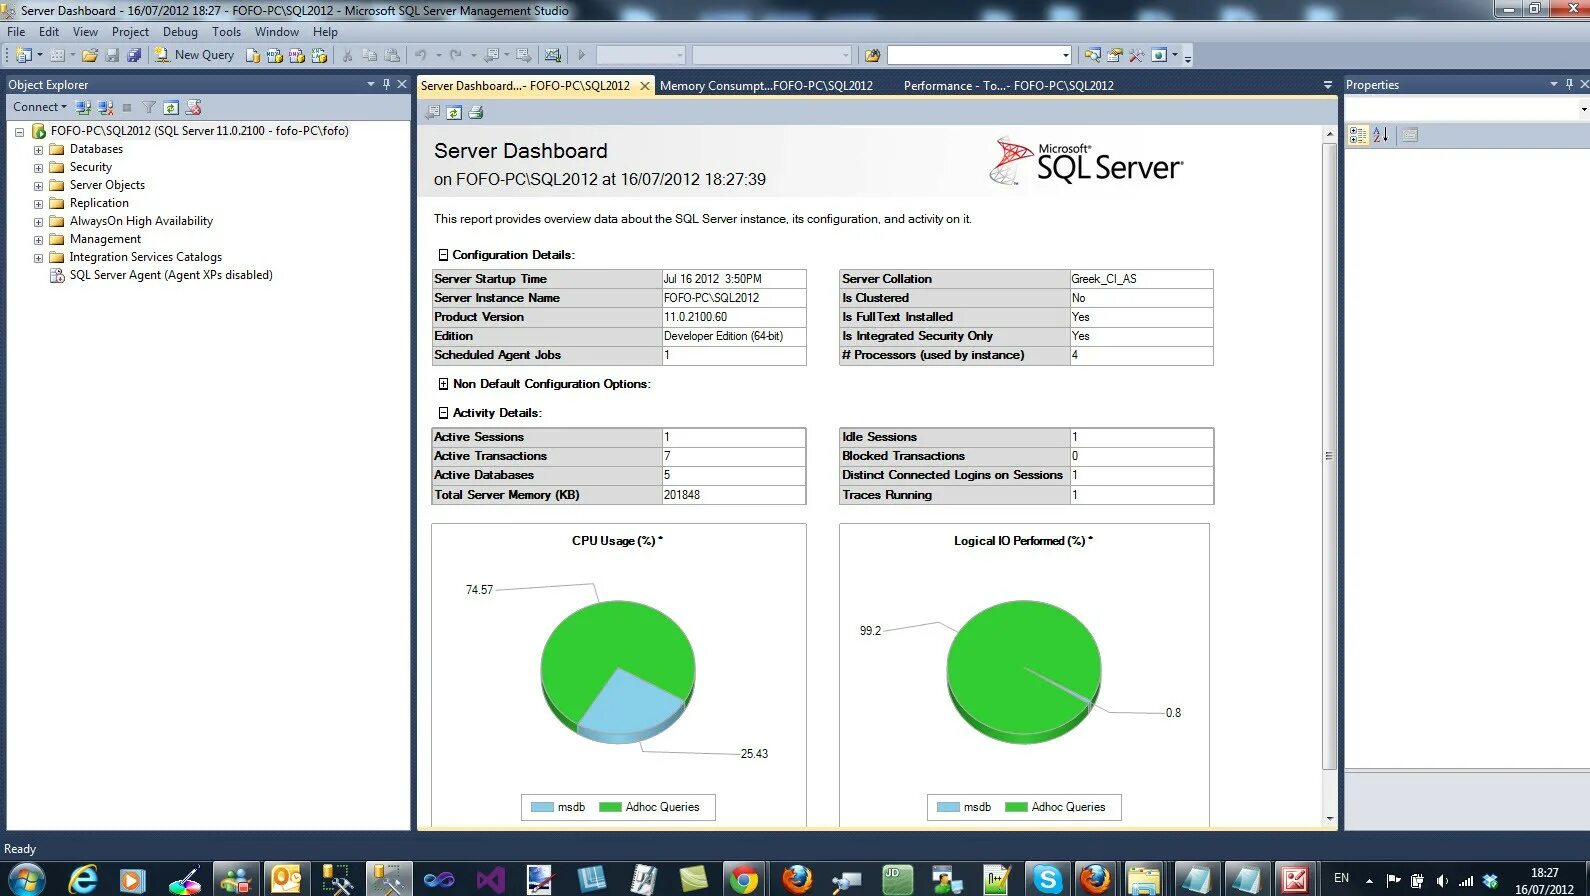This screenshot has width=1590, height=896.
Task: Pin the Object Explorer panel
Action: [386, 84]
